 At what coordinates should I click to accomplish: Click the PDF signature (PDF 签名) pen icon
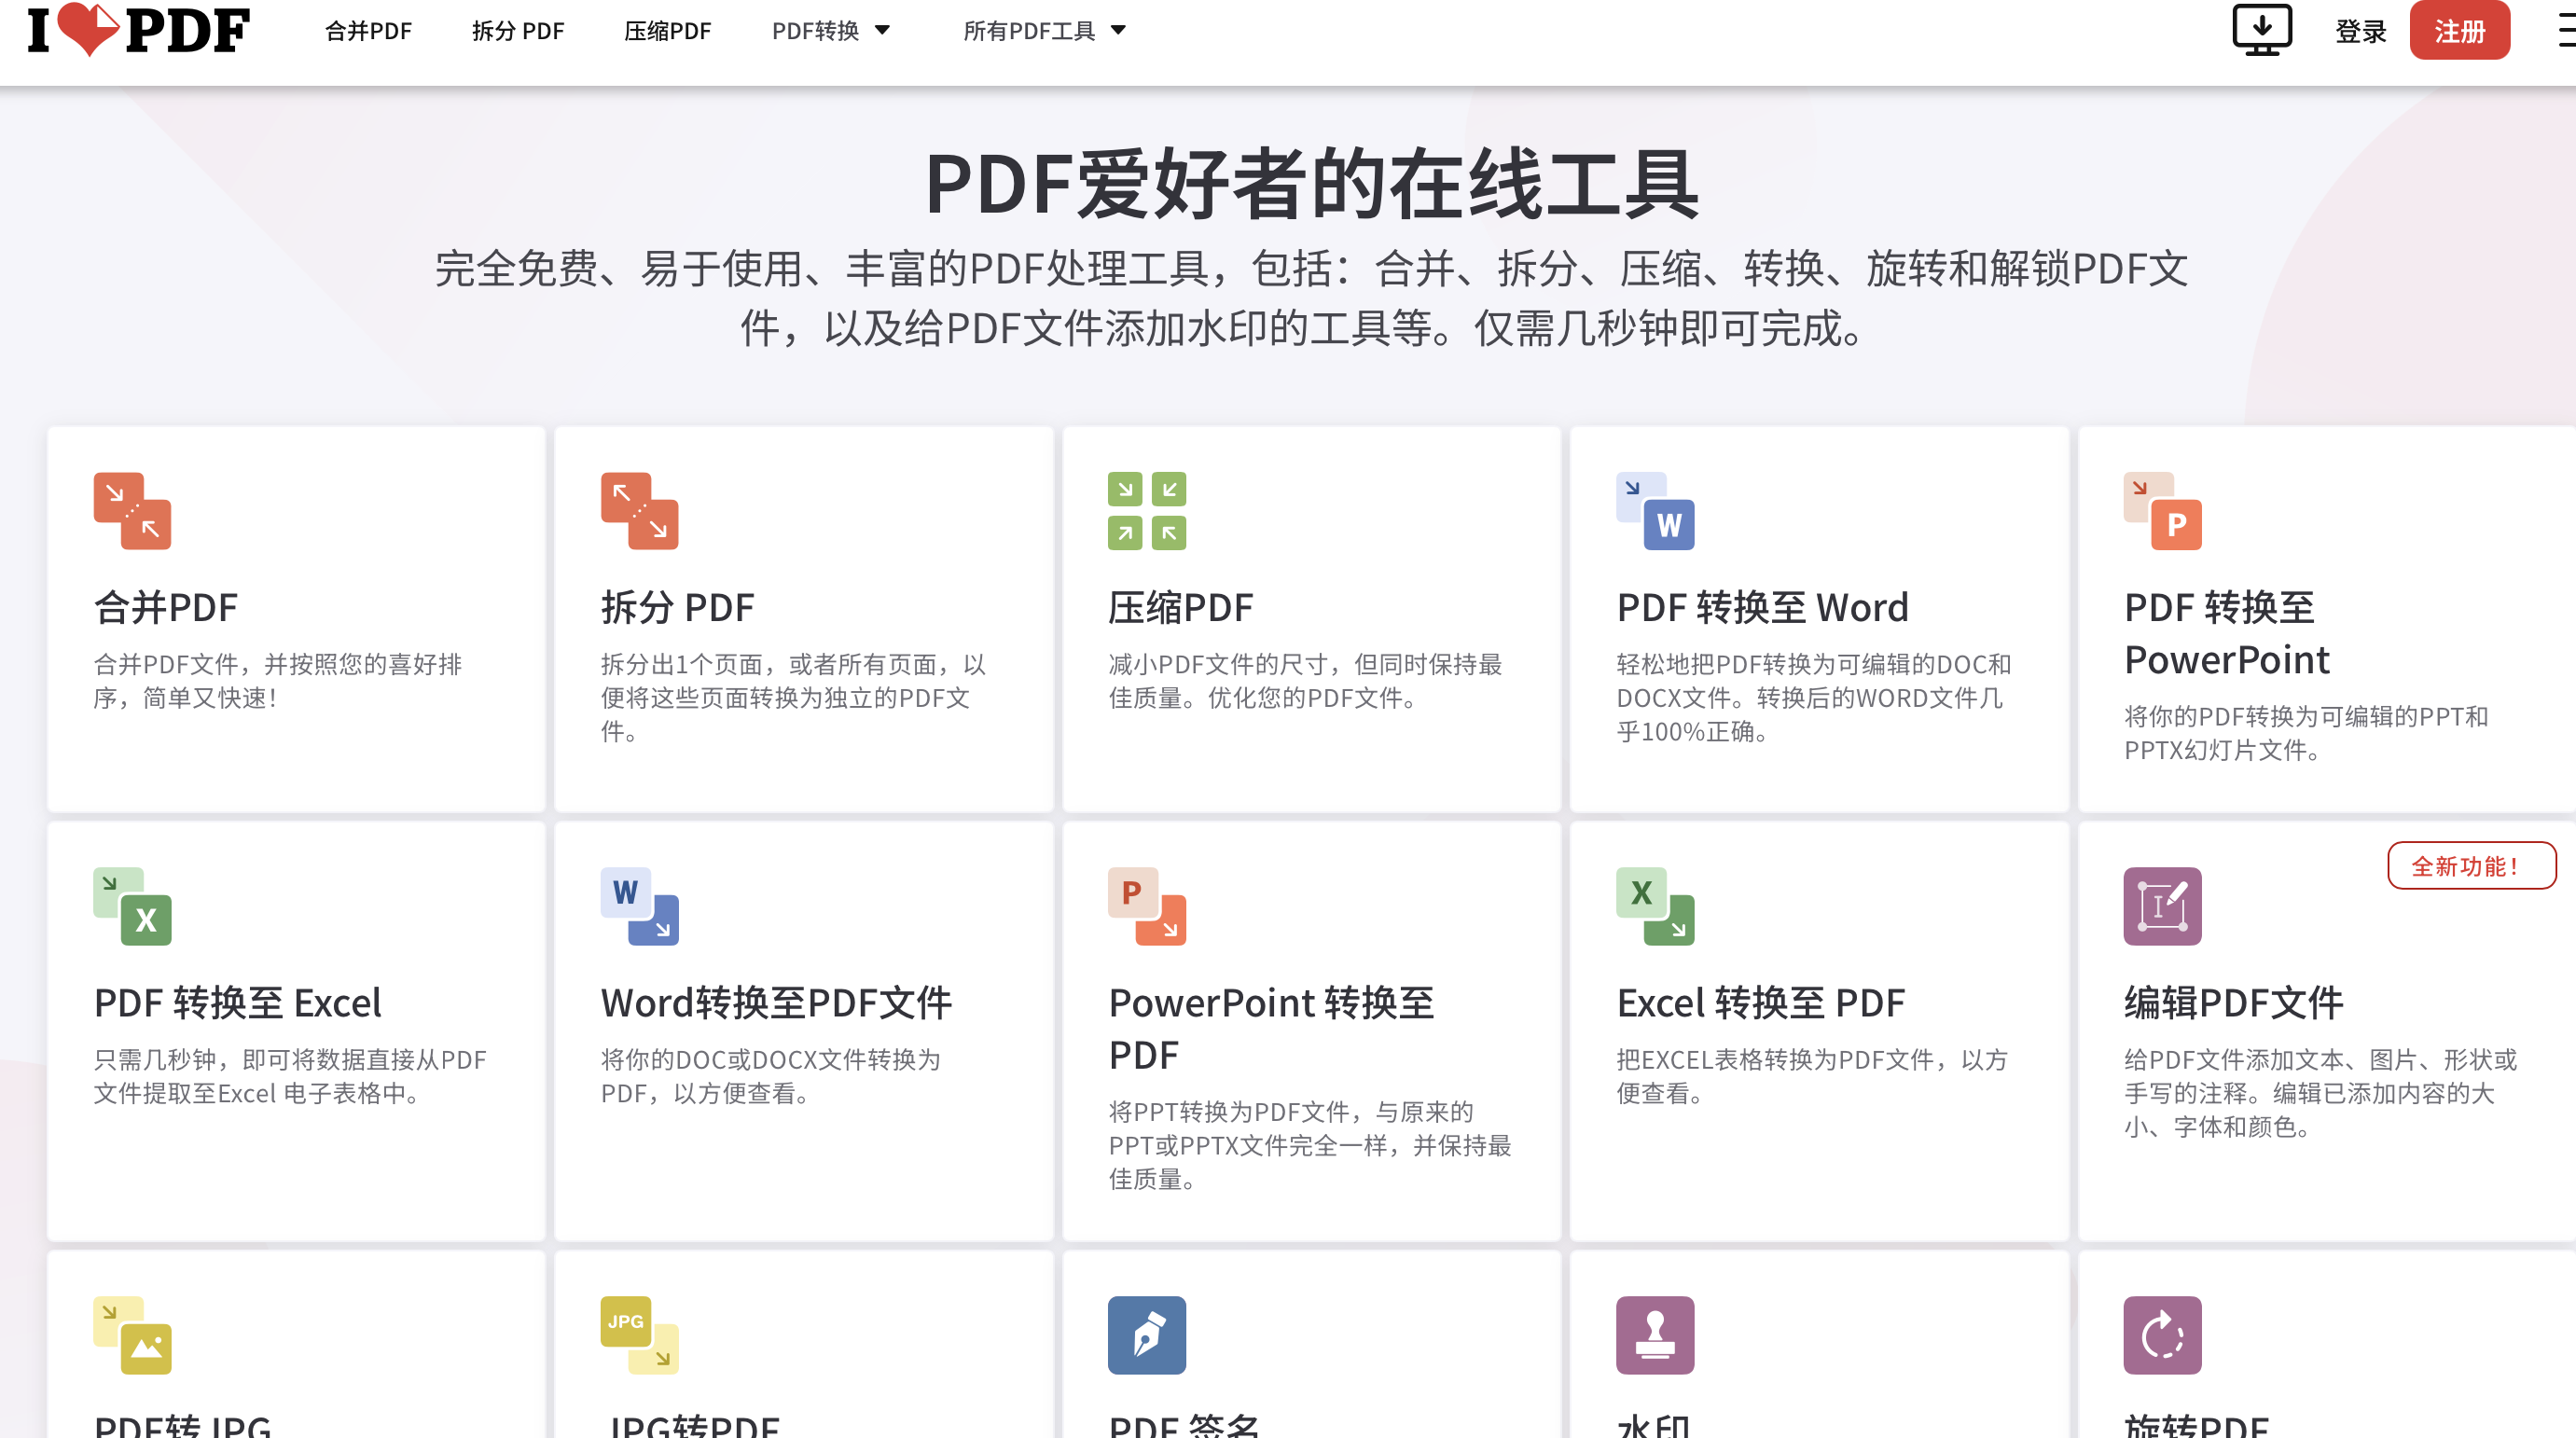(x=1146, y=1335)
